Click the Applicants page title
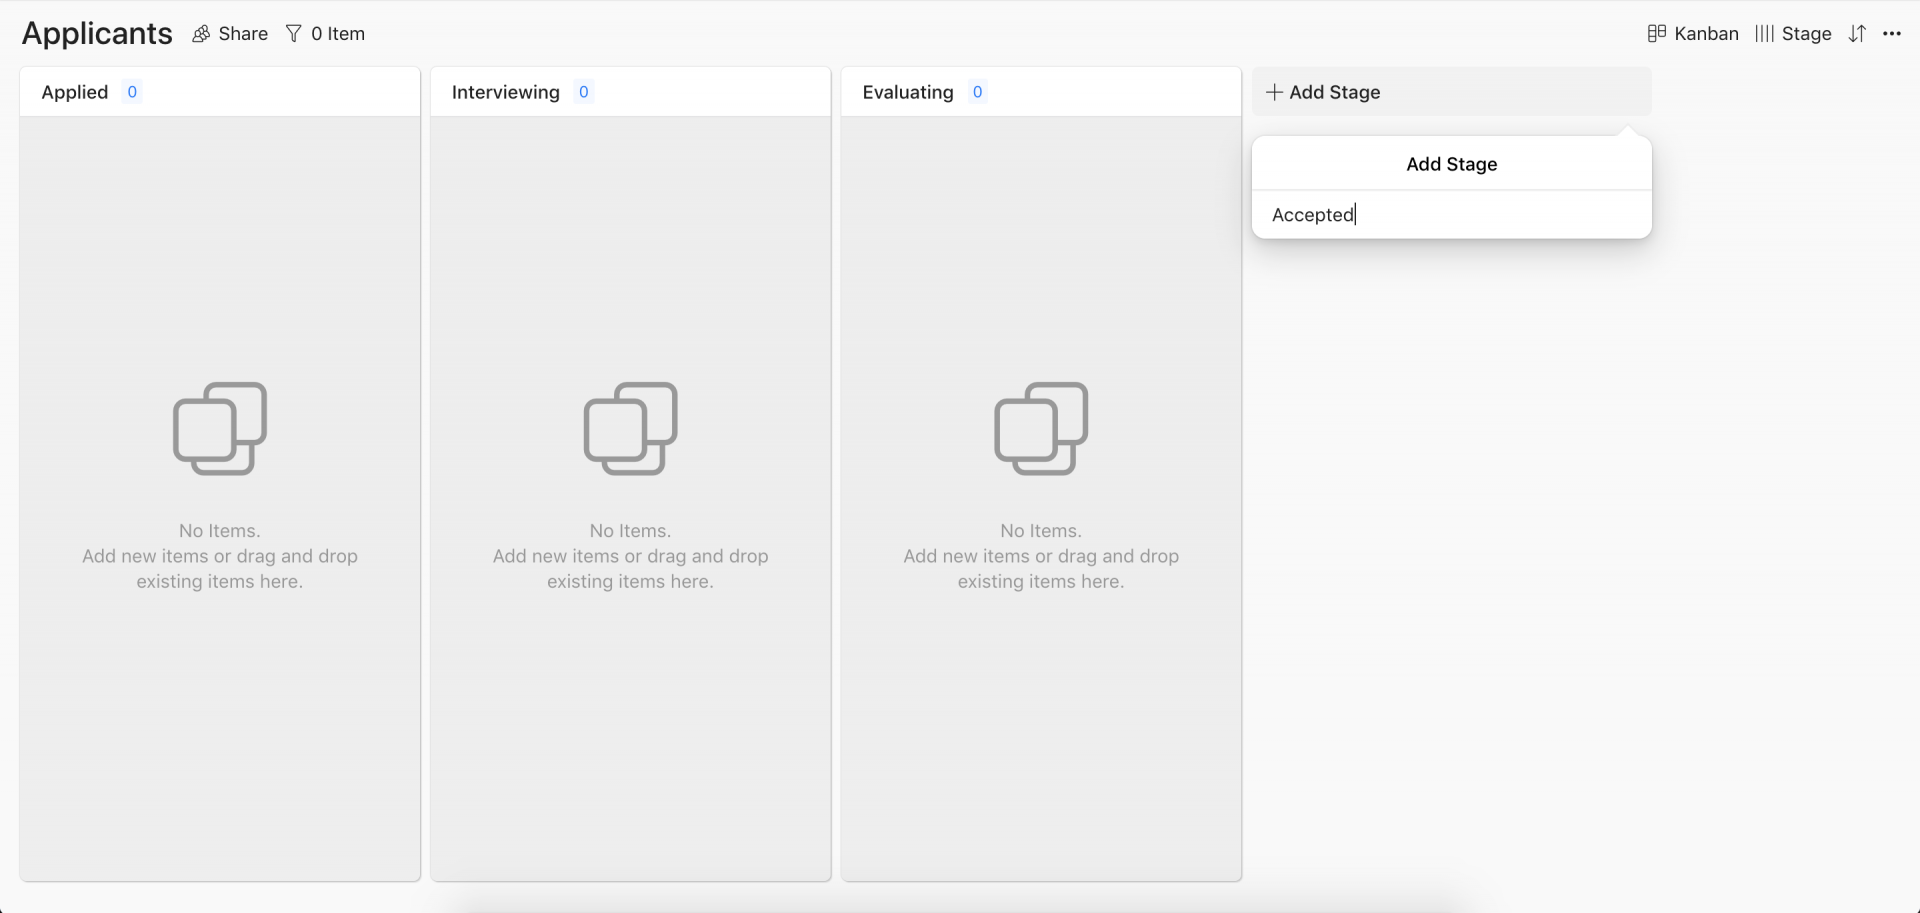Image resolution: width=1920 pixels, height=913 pixels. pos(97,34)
